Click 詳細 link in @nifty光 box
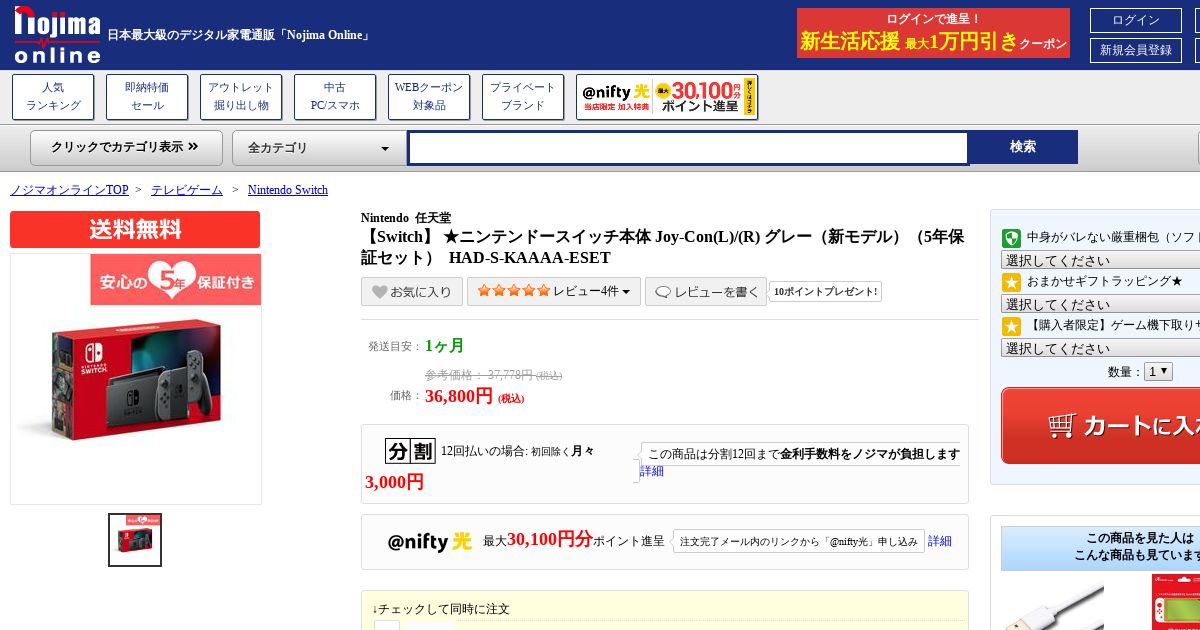 940,541
